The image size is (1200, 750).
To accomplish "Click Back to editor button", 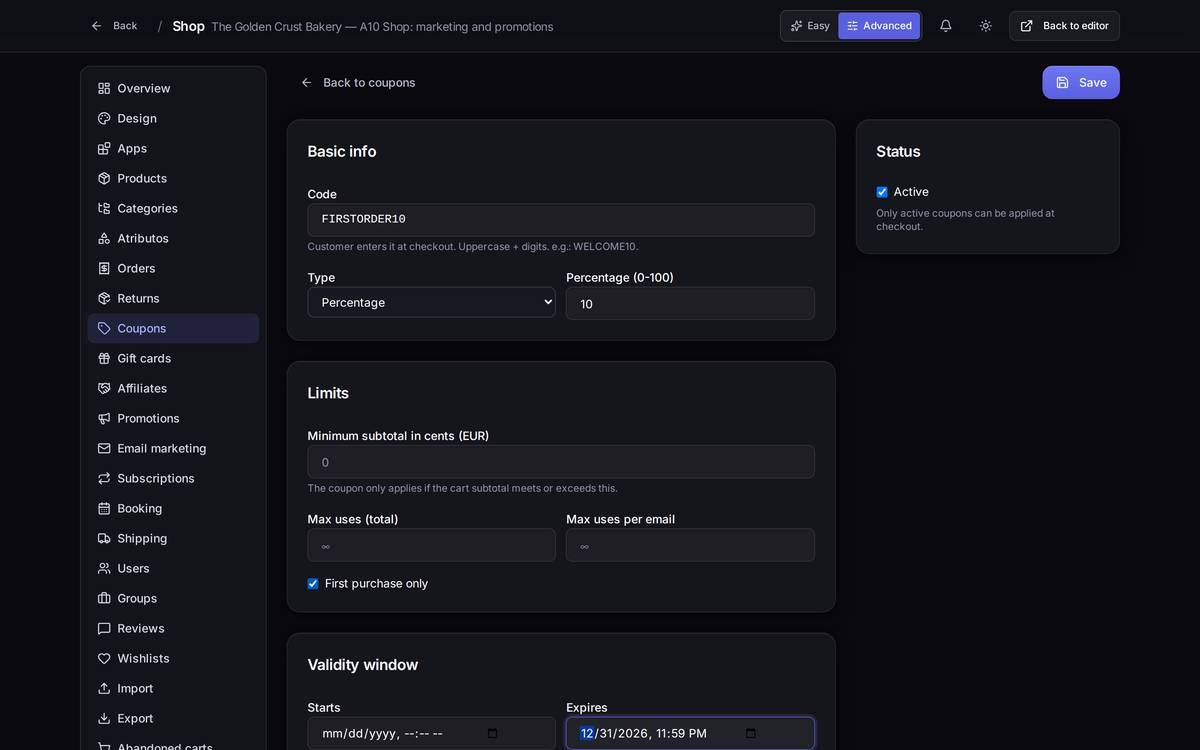I will pyautogui.click(x=1064, y=26).
